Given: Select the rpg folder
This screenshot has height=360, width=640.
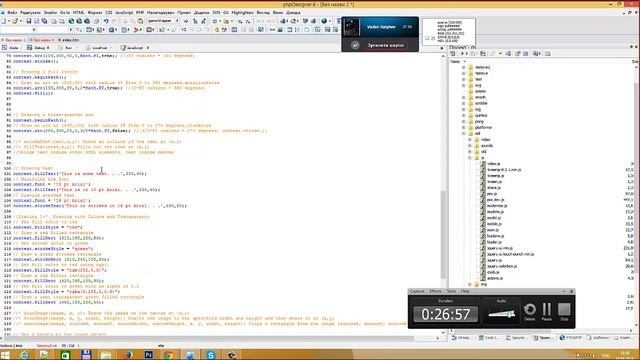Looking at the screenshot, I should pos(478,109).
